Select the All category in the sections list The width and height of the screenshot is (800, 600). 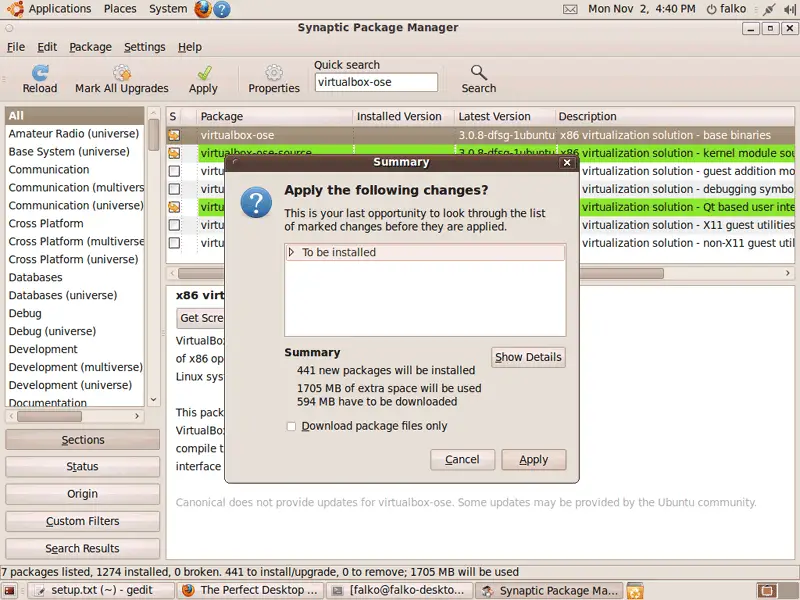point(74,116)
